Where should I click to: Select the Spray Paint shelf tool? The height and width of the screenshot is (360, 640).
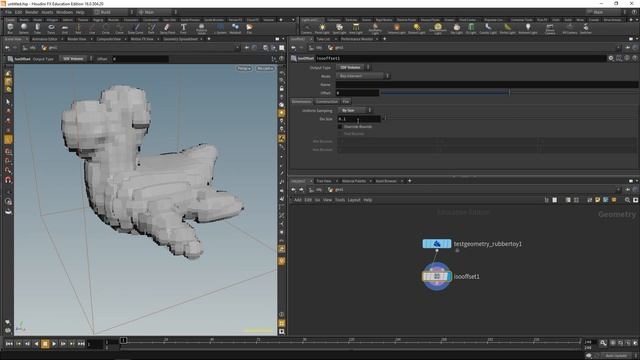(167, 28)
